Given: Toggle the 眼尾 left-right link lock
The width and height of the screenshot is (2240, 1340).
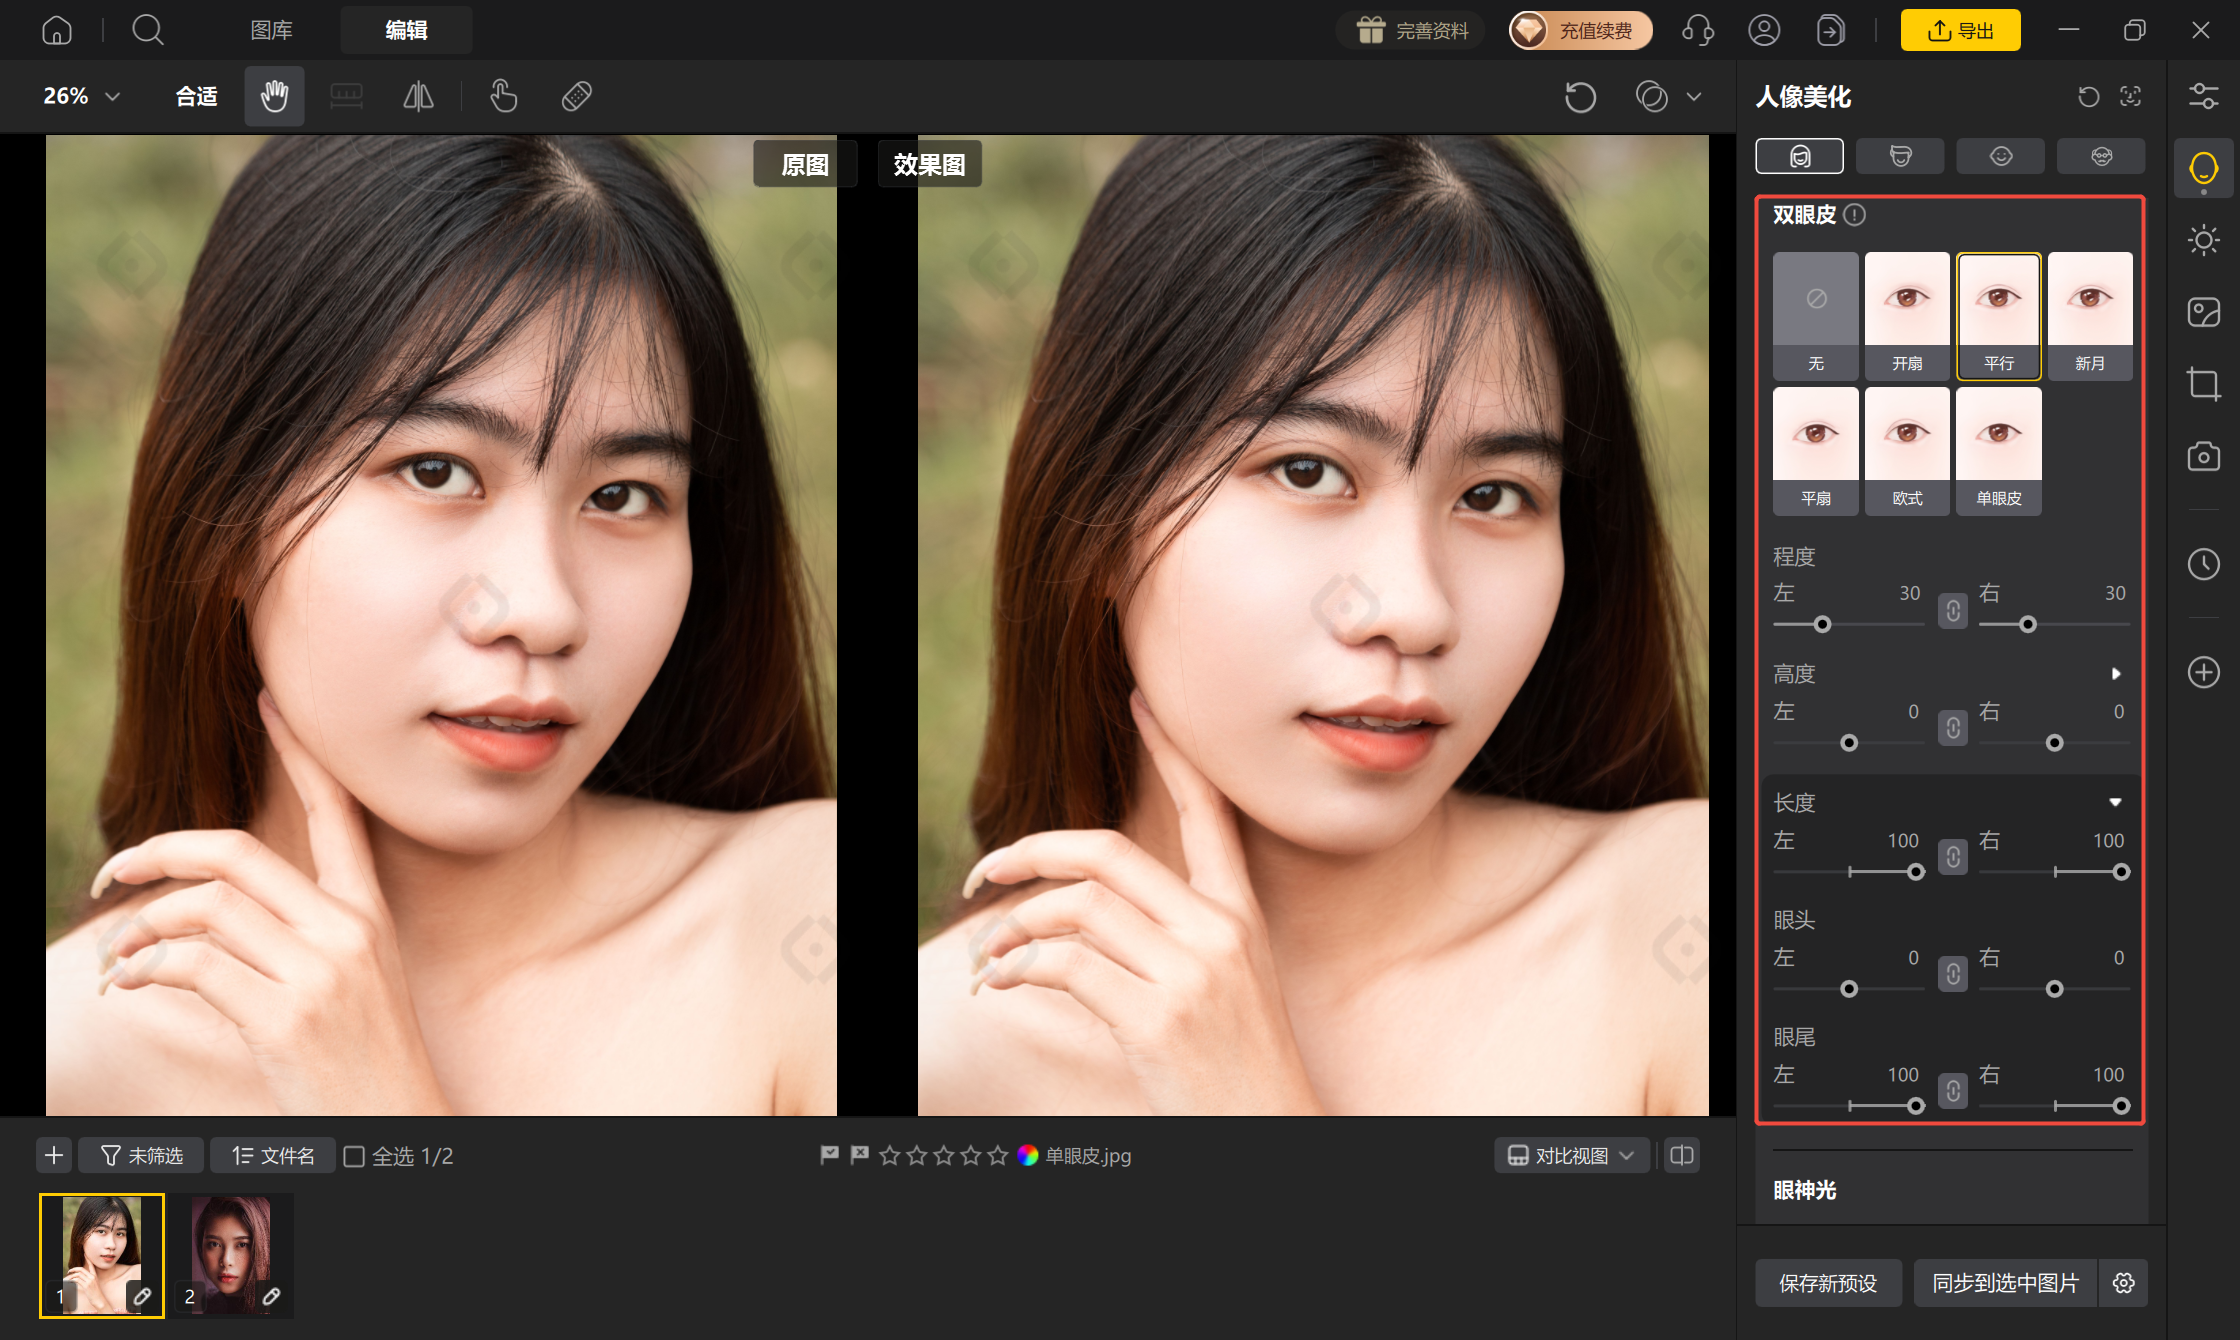Looking at the screenshot, I should pos(1952,1090).
